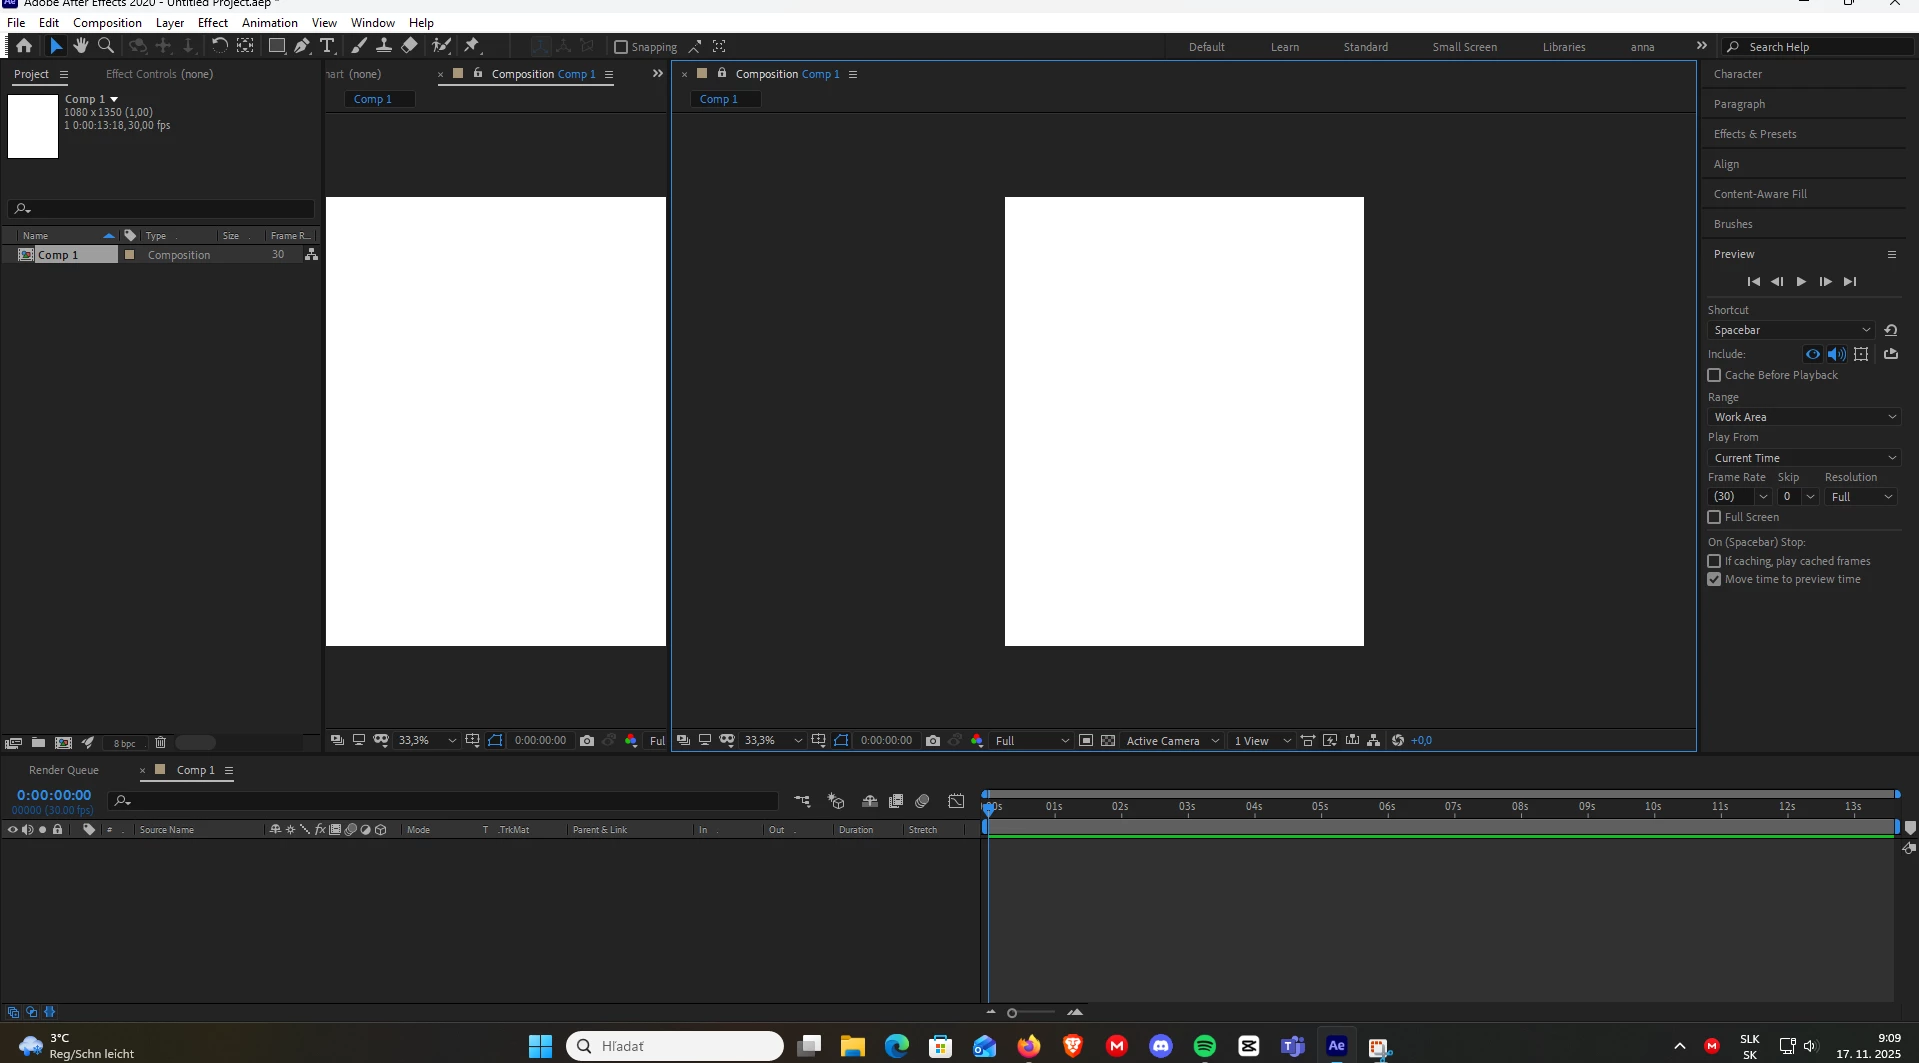Select the Pen tool
Viewport: 1919px width, 1063px height.
tap(302, 46)
